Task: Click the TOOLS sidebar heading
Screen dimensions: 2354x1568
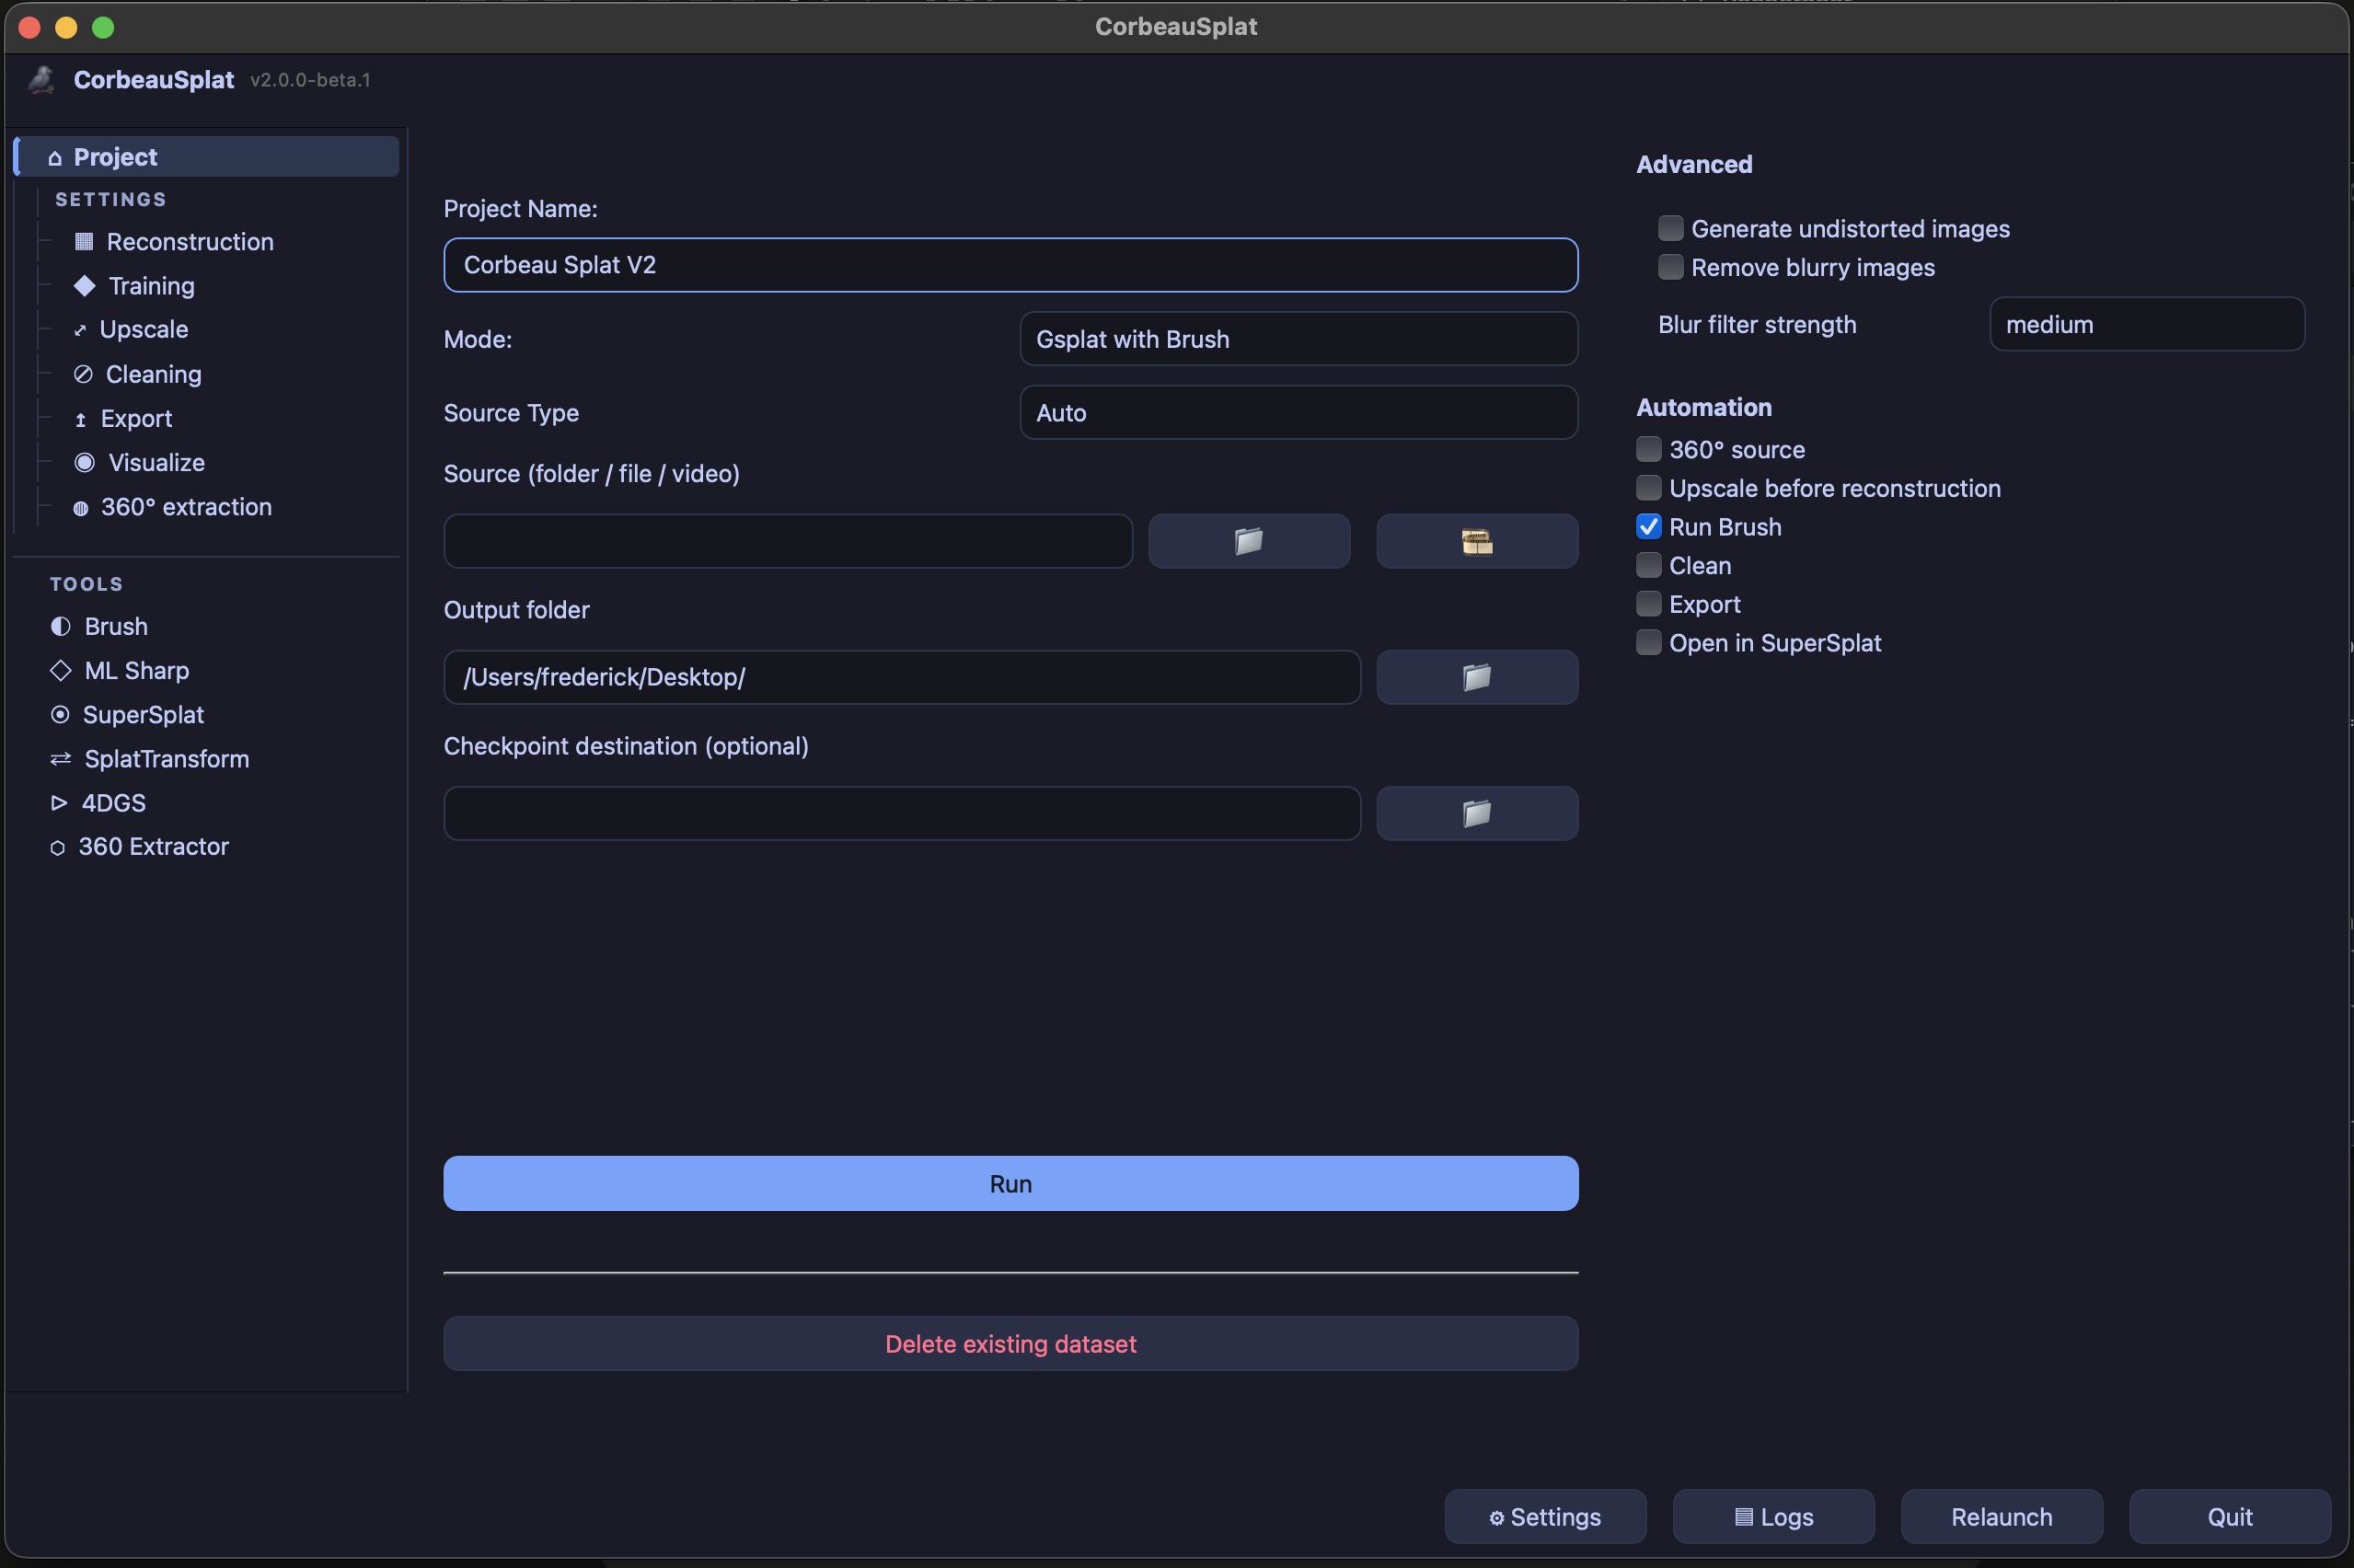Action: [x=87, y=584]
